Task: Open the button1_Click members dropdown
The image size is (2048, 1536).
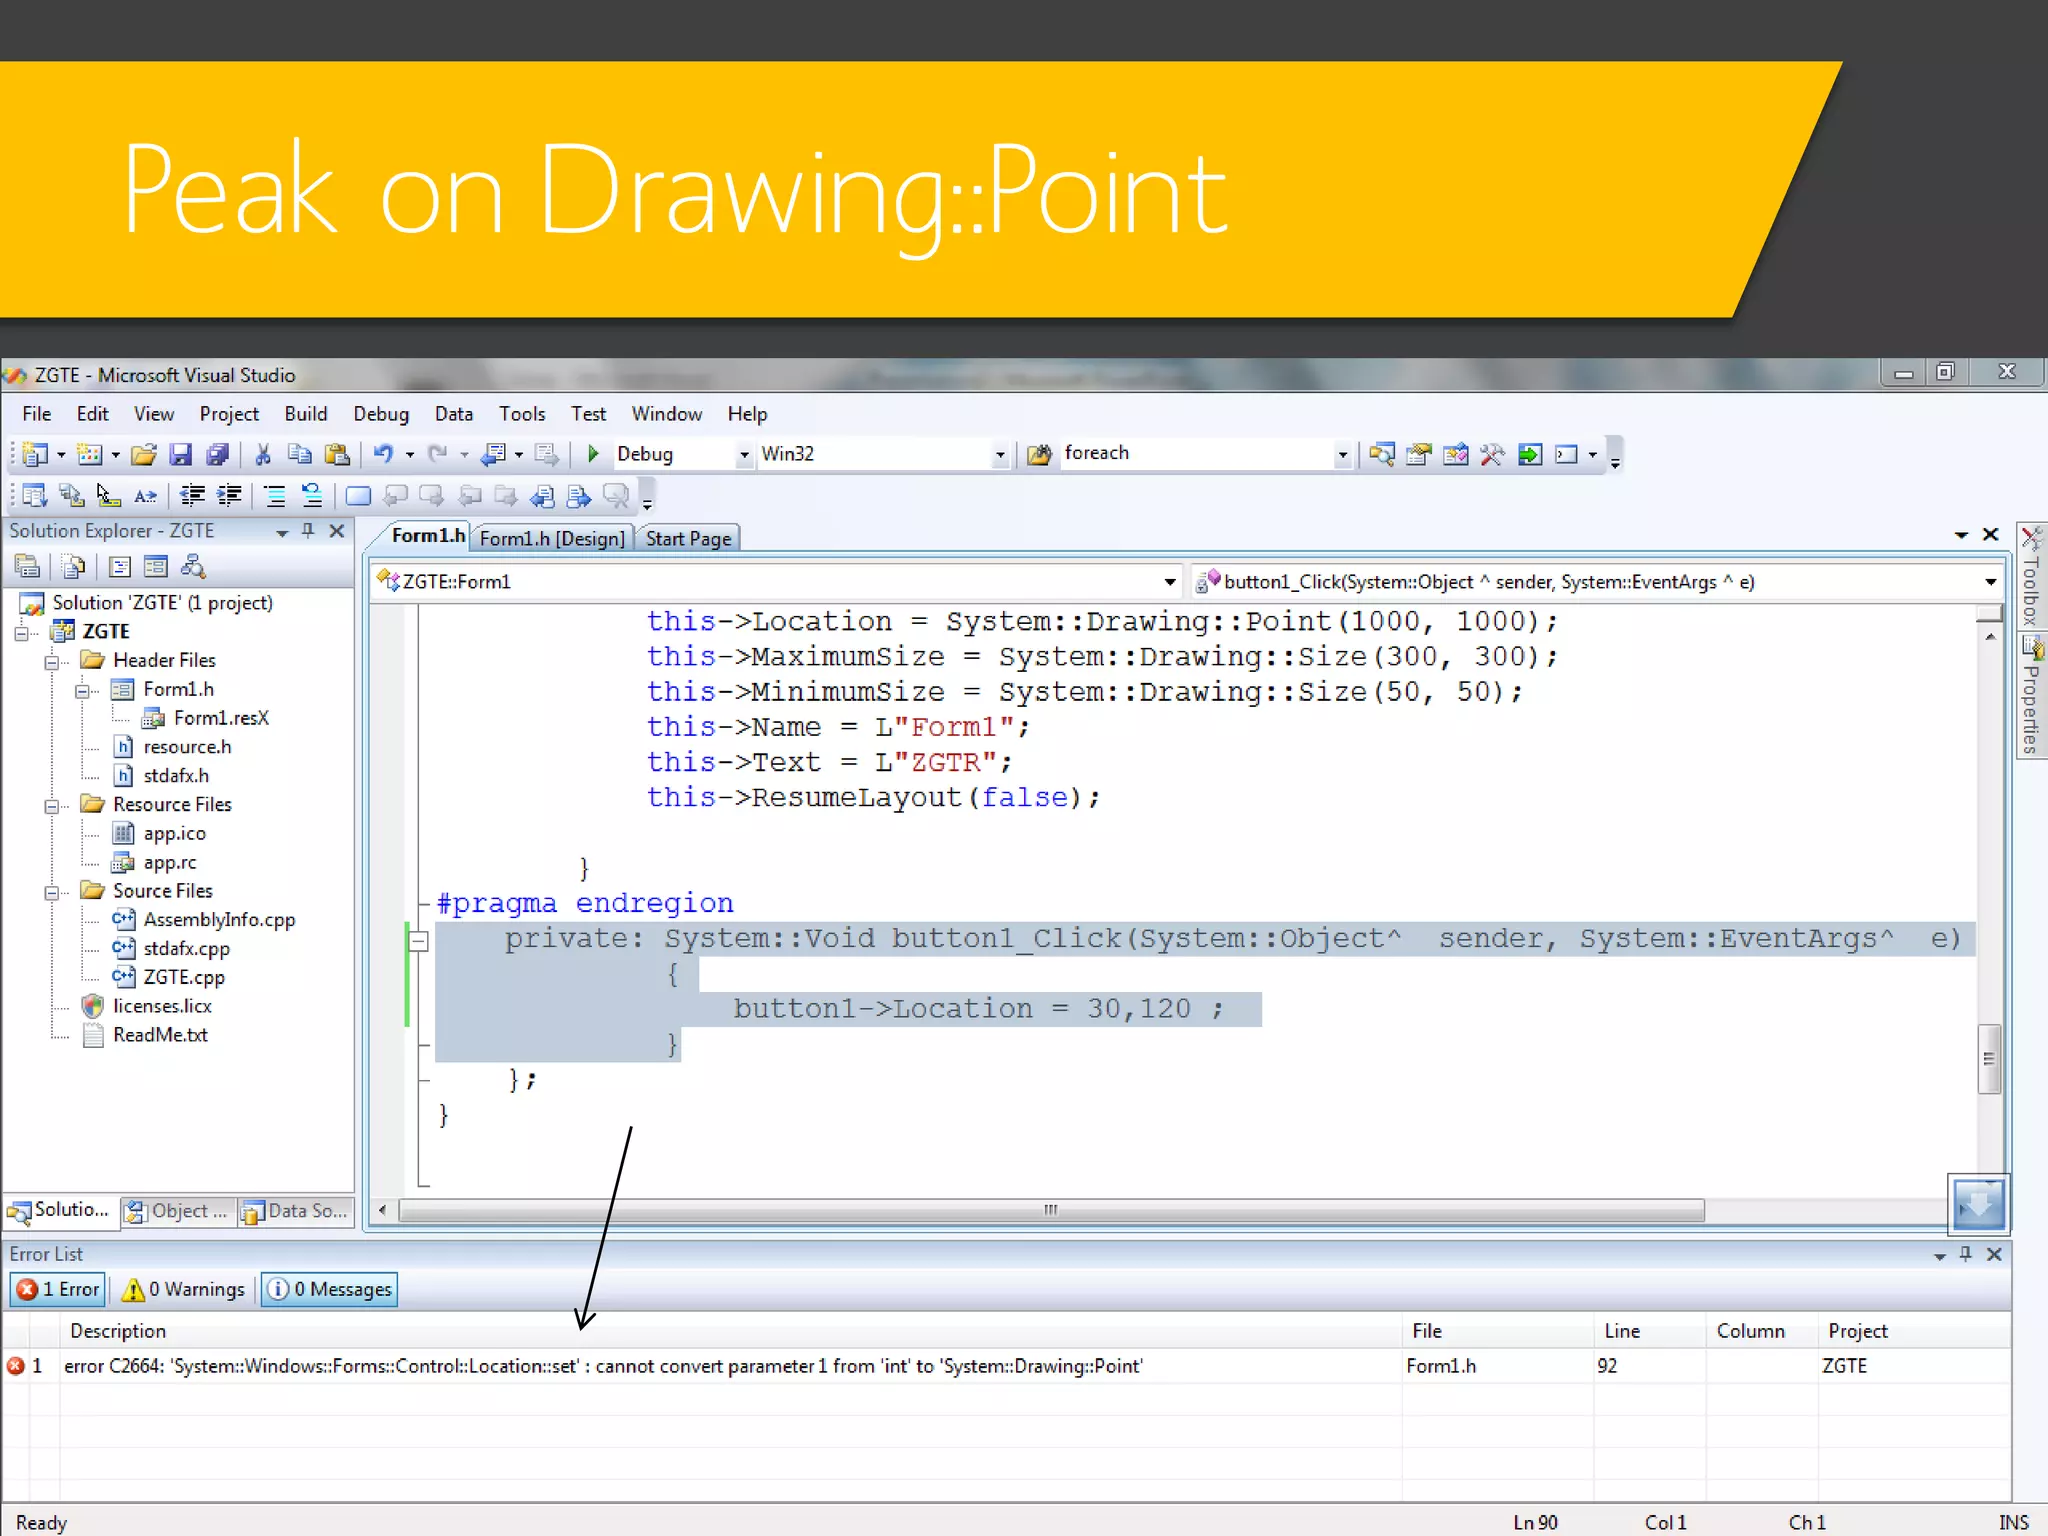Action: click(x=1990, y=582)
